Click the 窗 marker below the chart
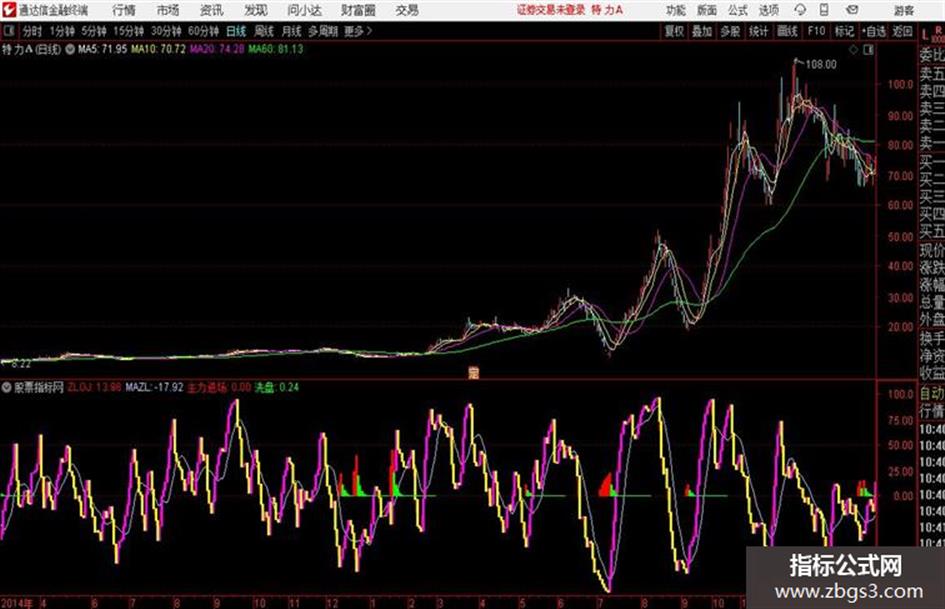The image size is (945, 609). (474, 373)
